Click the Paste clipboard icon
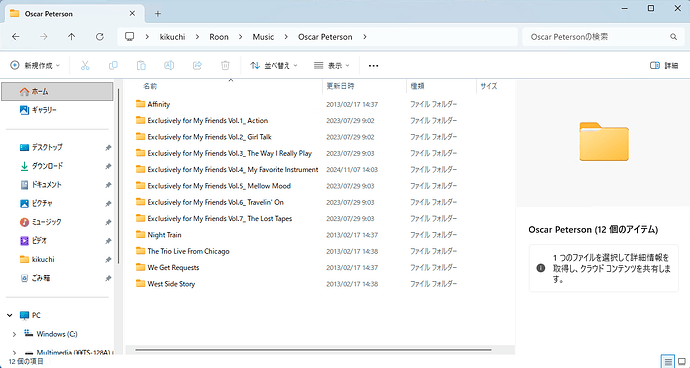Viewport: 690px width, 368px height. coord(141,66)
